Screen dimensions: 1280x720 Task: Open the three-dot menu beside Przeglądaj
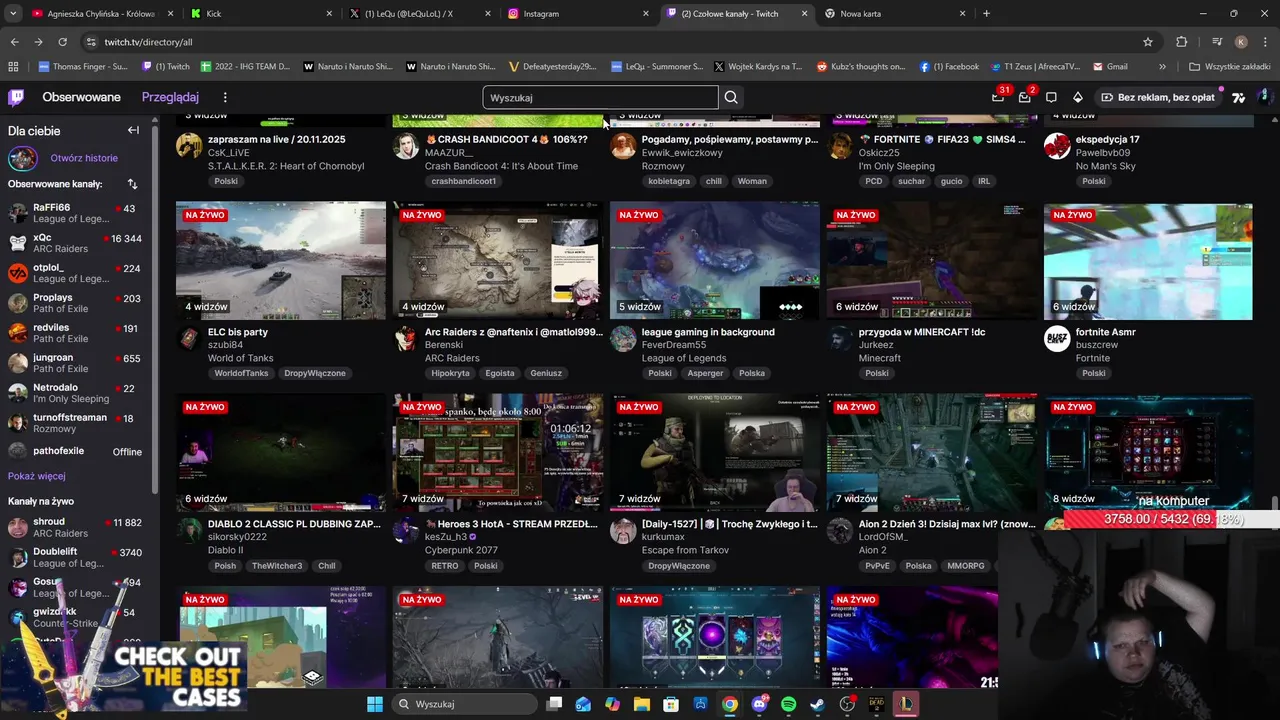(225, 97)
